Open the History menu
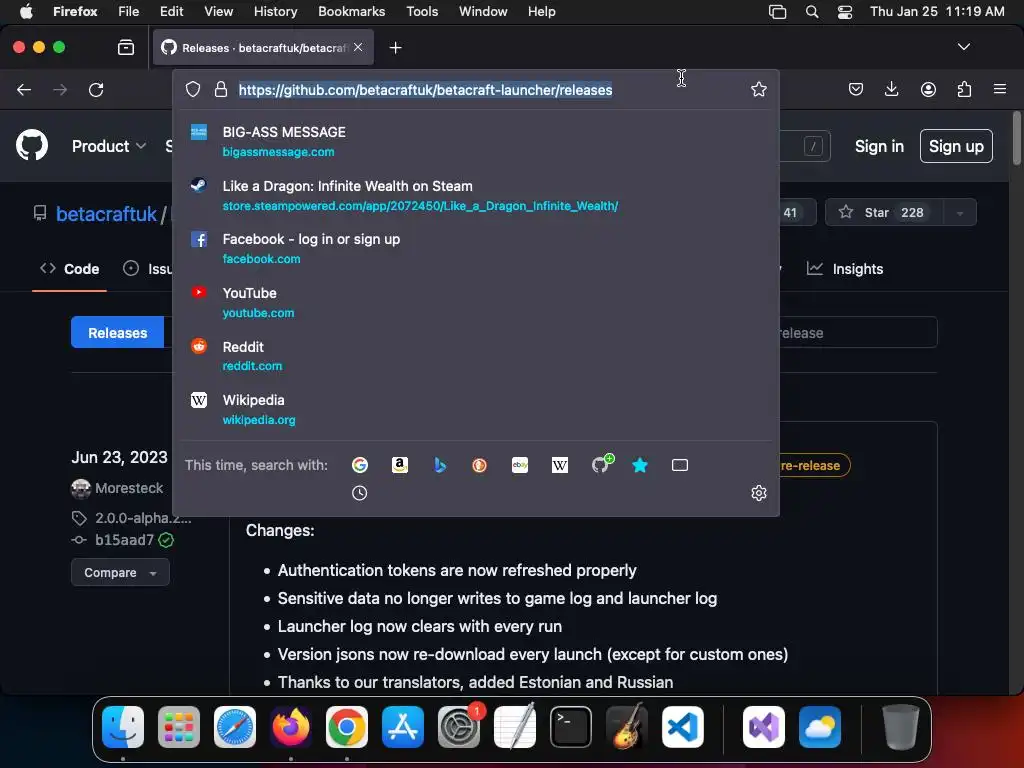 pyautogui.click(x=275, y=11)
